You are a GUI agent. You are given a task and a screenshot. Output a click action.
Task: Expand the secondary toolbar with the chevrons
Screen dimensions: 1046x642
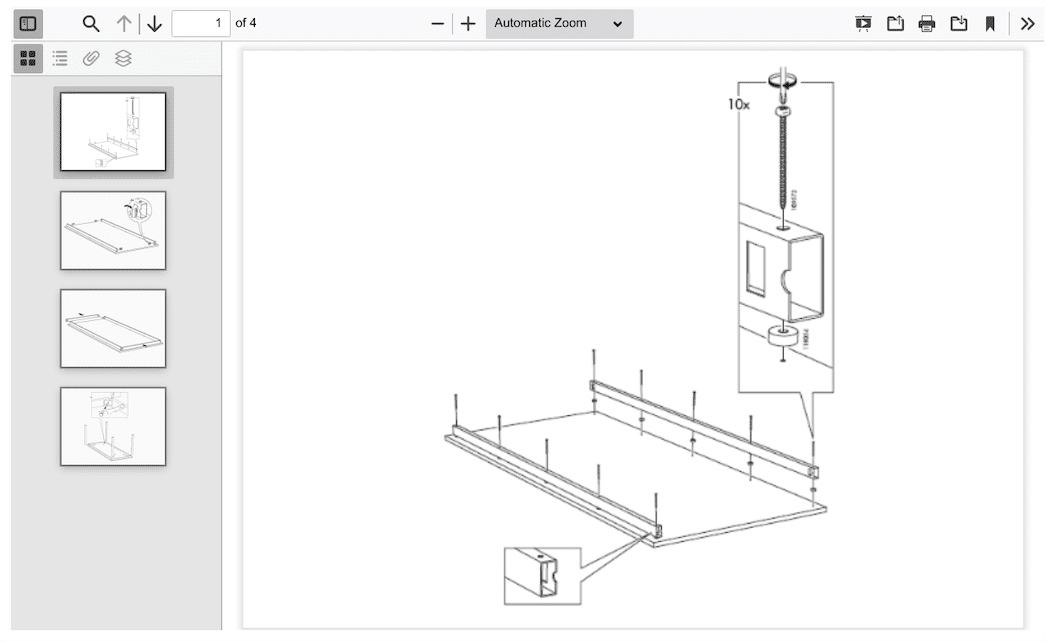1027,22
